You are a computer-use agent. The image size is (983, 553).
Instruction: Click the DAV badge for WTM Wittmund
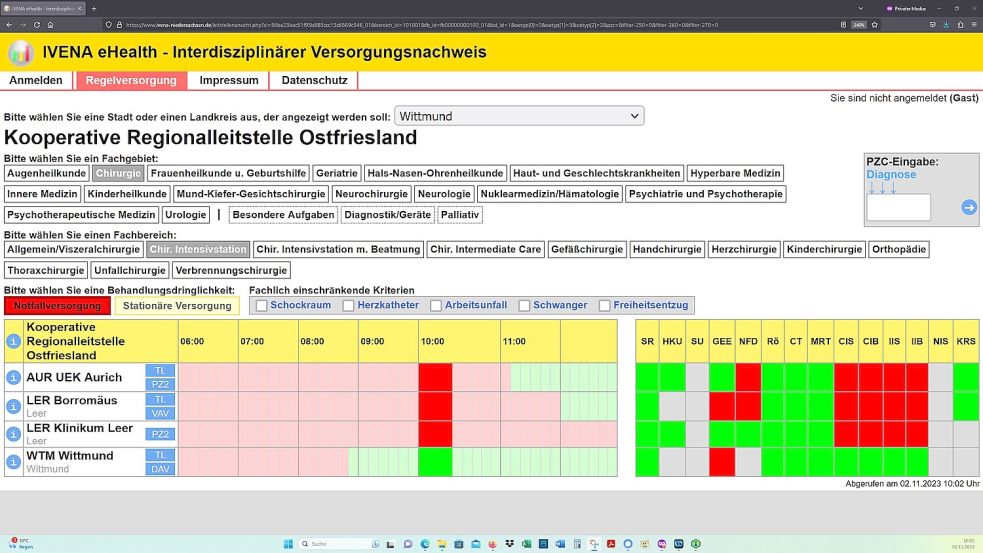click(160, 469)
